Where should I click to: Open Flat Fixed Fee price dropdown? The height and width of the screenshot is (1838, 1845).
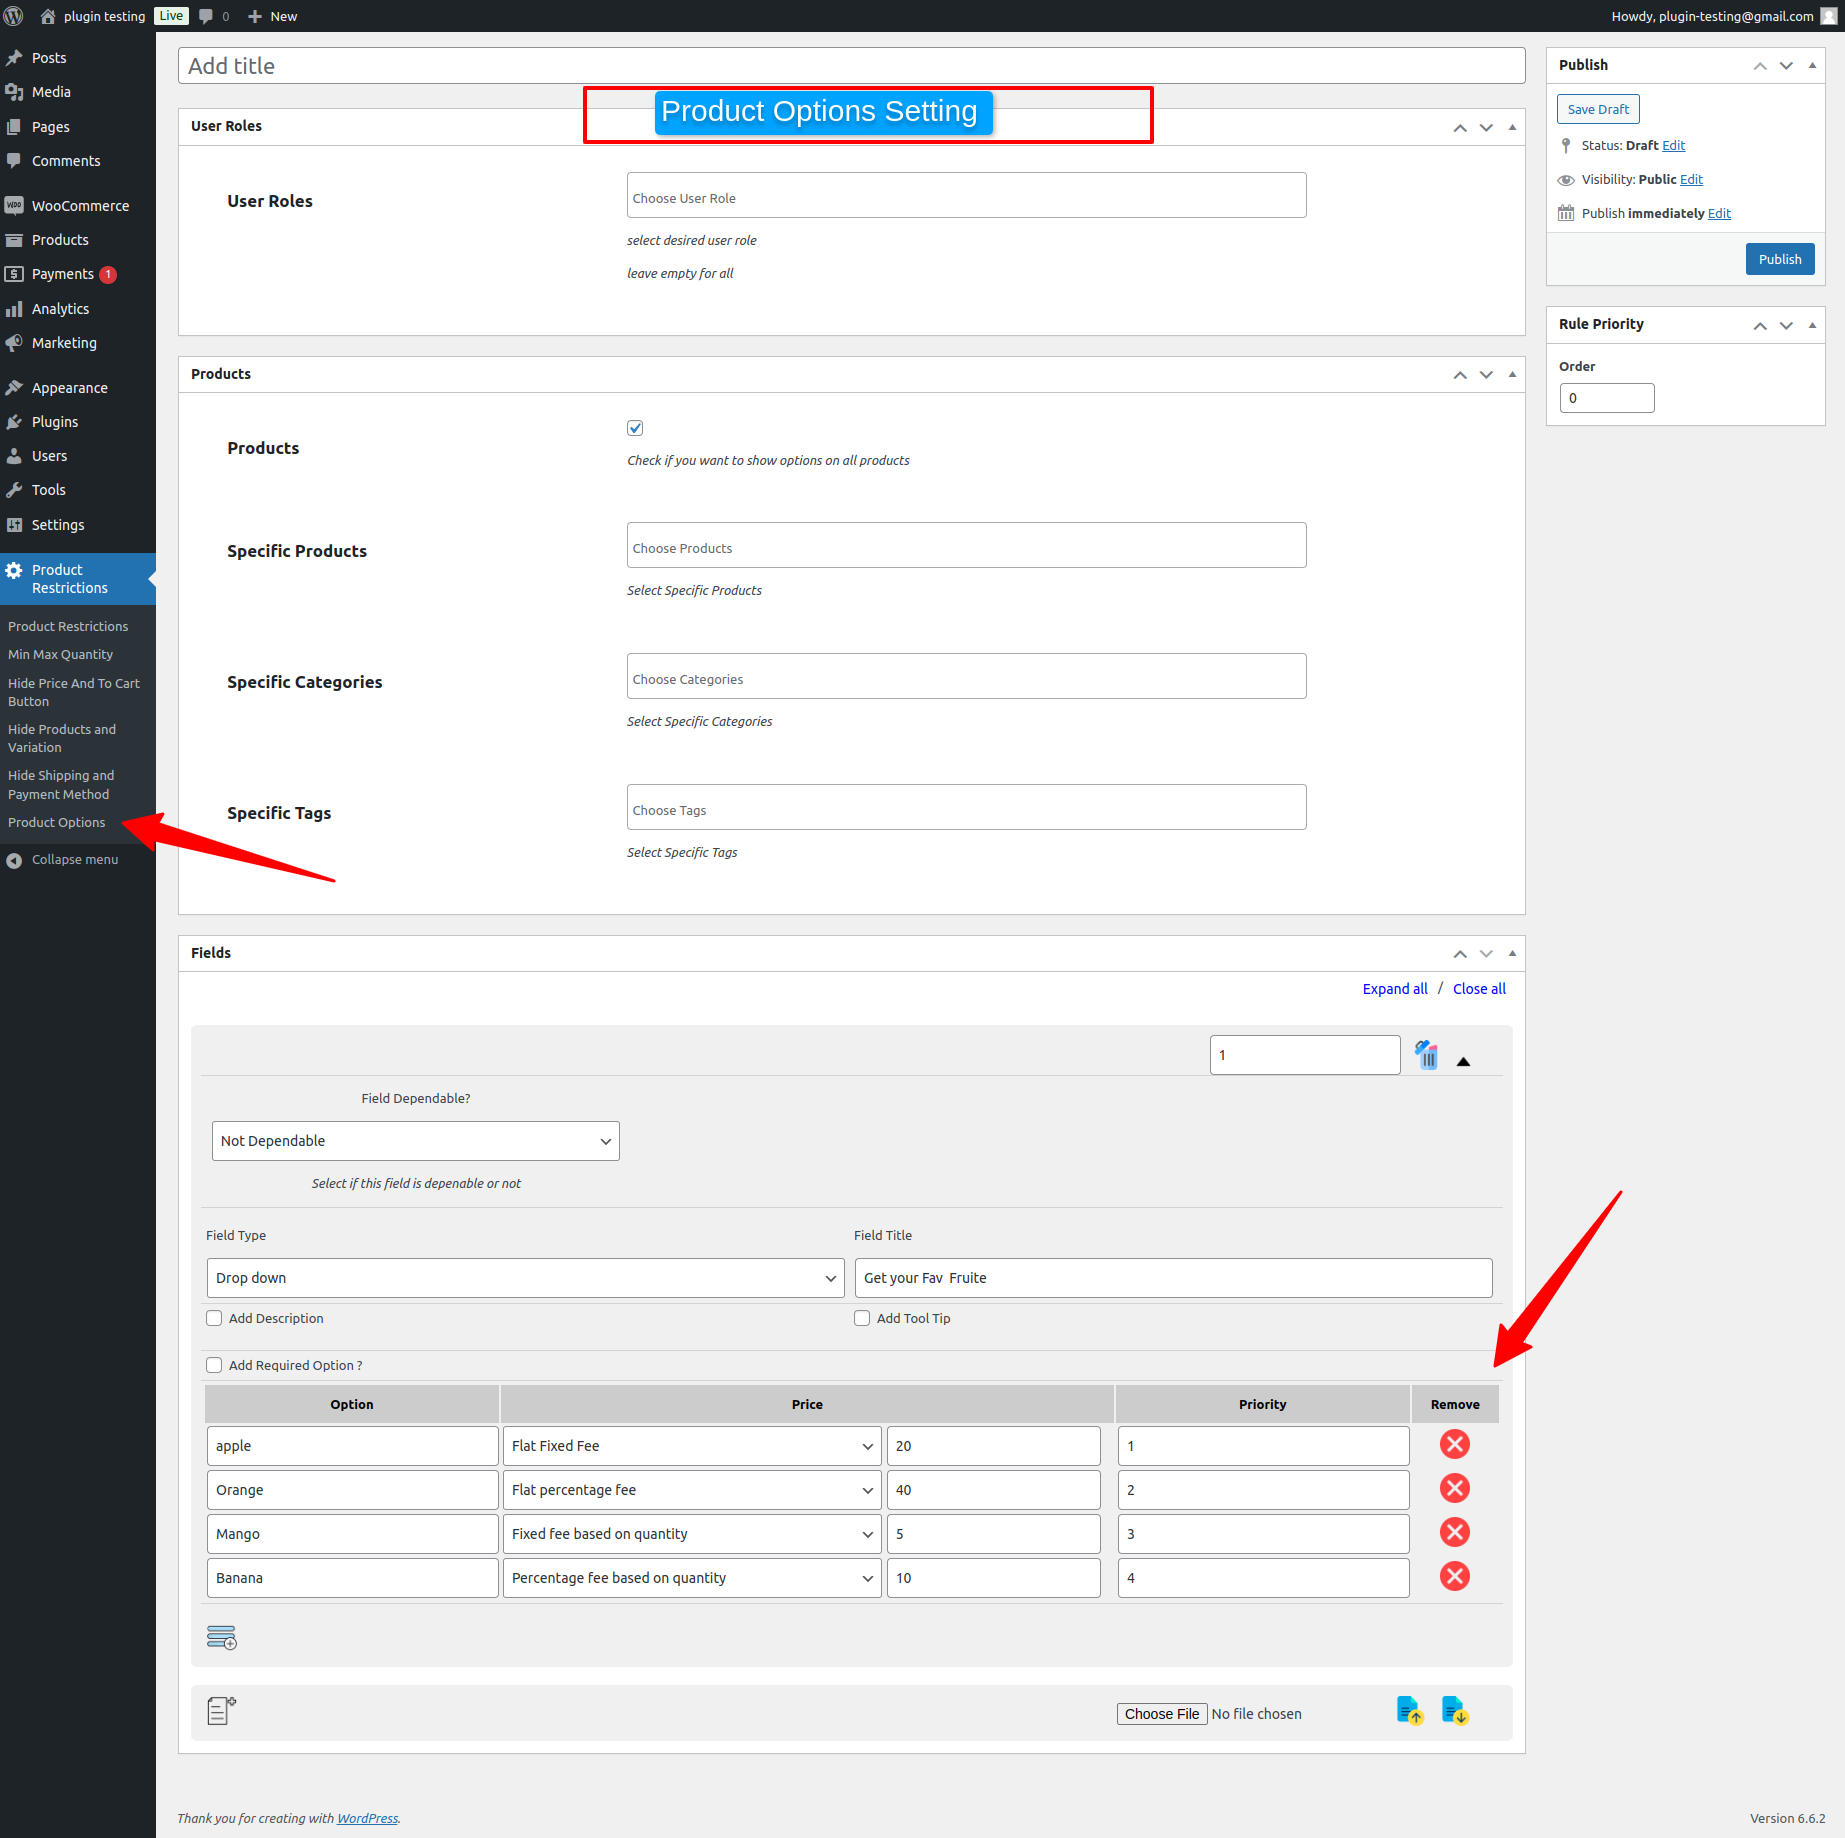tap(692, 1446)
